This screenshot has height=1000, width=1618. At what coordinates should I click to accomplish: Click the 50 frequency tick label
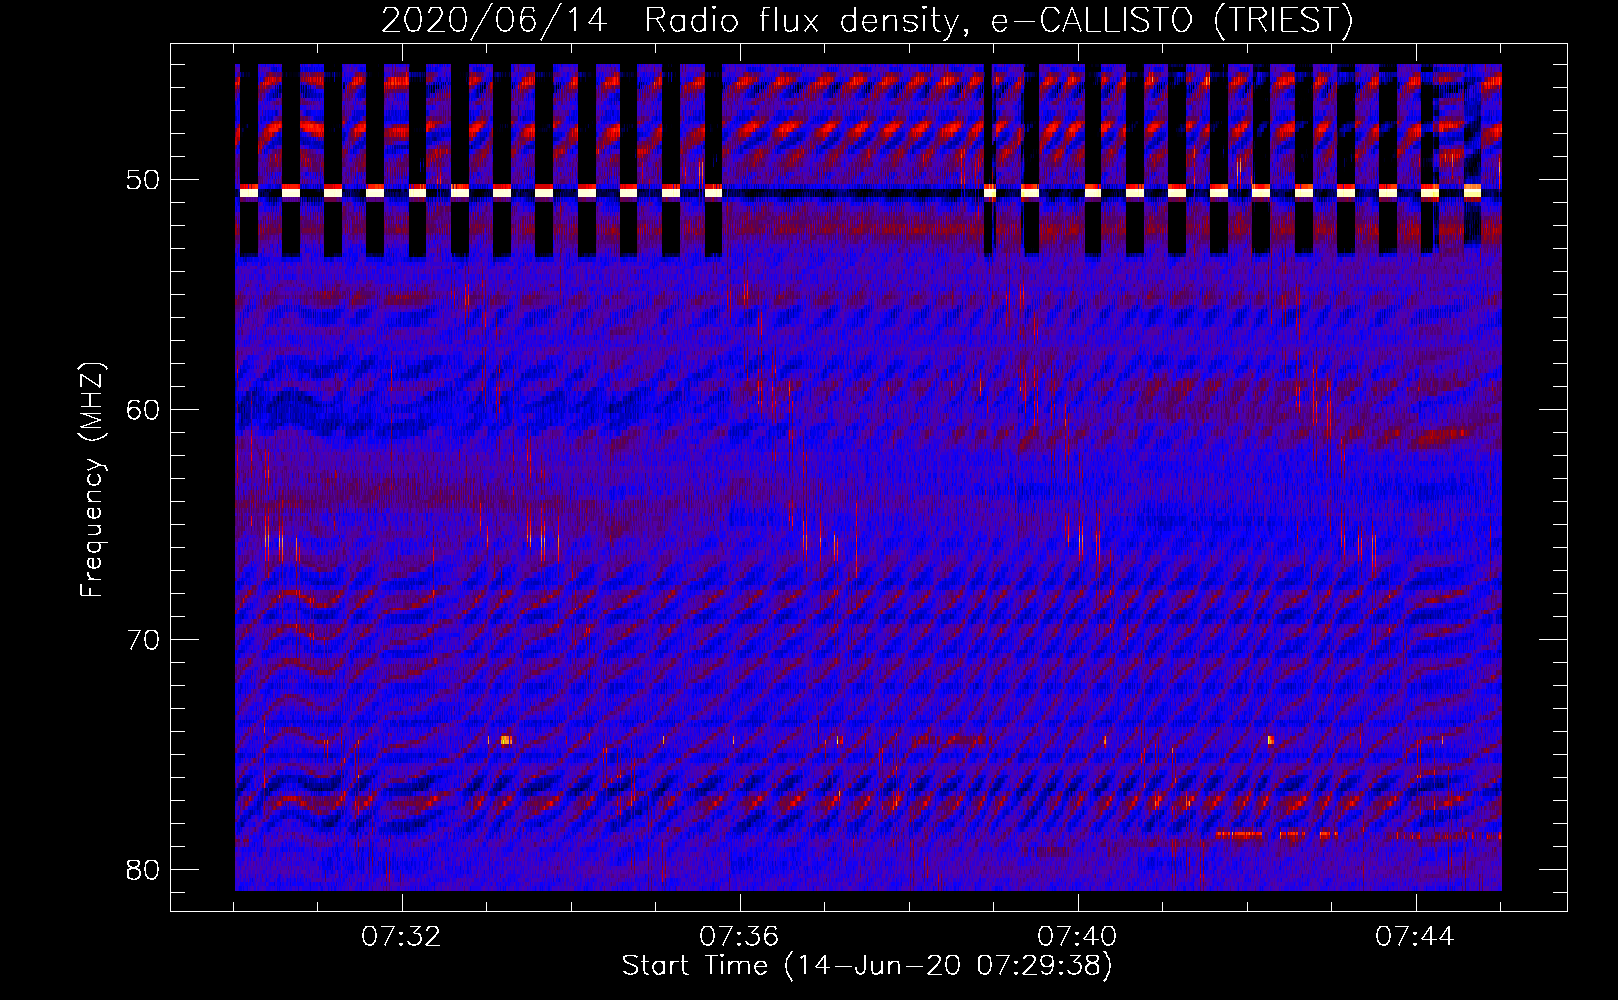[x=144, y=180]
